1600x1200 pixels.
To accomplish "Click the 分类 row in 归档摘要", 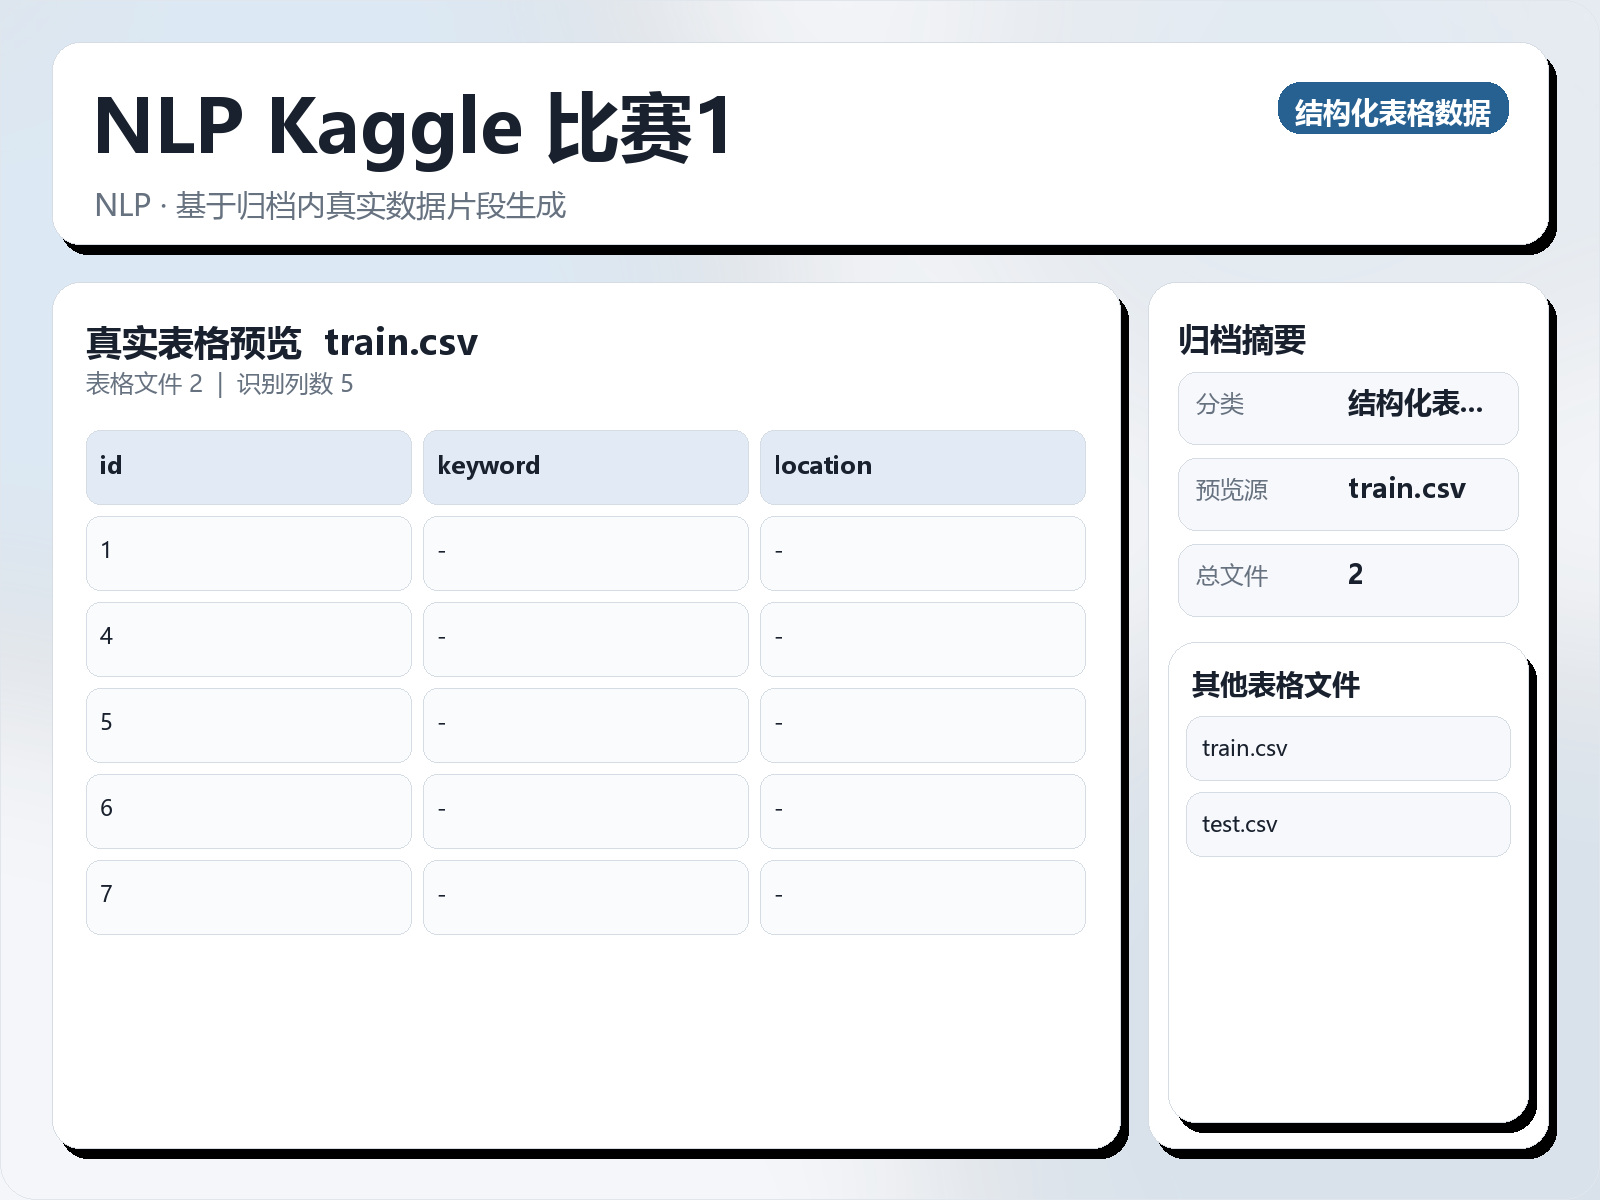I will coord(1348,407).
